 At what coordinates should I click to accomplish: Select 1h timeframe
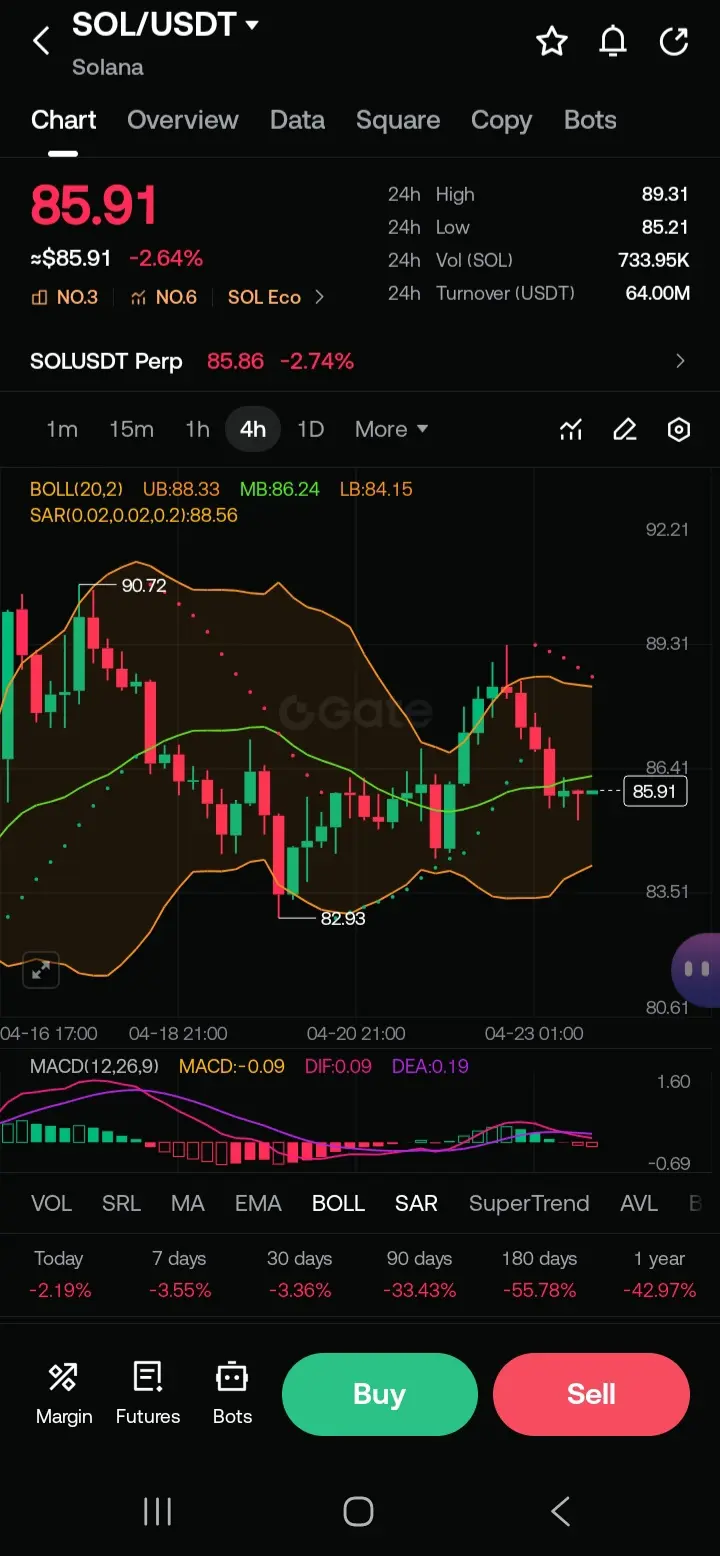coord(197,430)
